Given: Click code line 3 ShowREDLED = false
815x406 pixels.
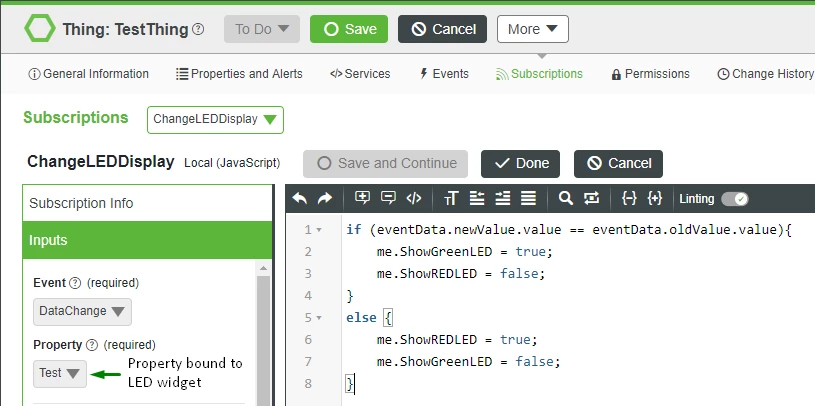Looking at the screenshot, I should coord(461,274).
